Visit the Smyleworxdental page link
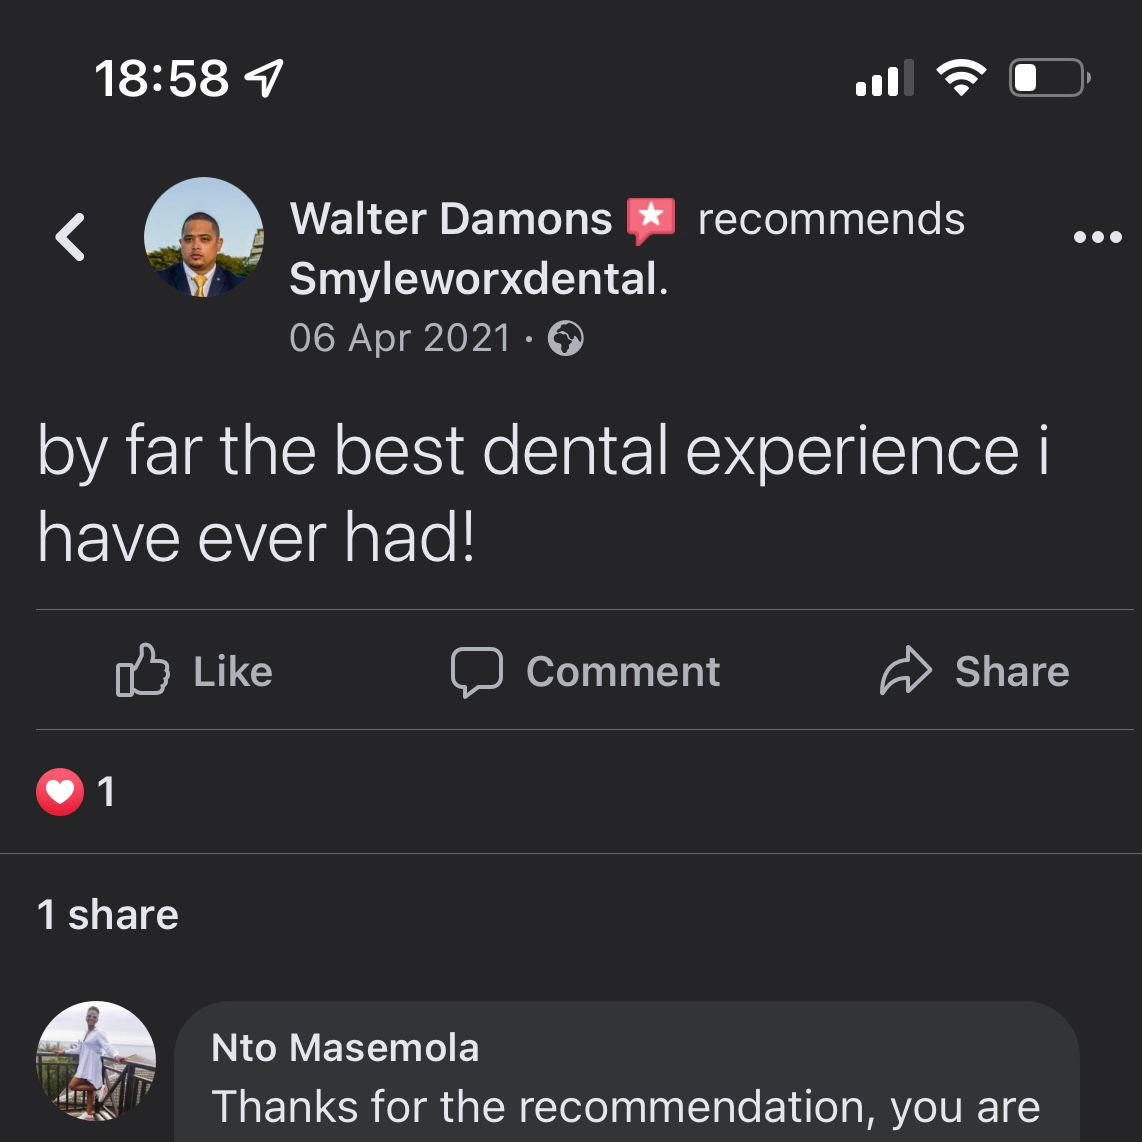The width and height of the screenshot is (1142, 1142). [x=473, y=280]
